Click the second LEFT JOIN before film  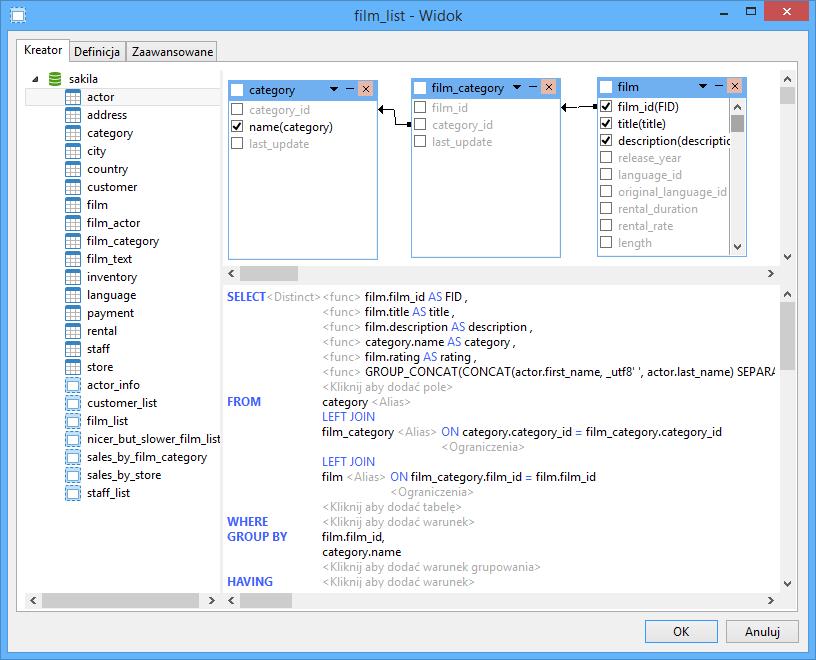pos(348,462)
